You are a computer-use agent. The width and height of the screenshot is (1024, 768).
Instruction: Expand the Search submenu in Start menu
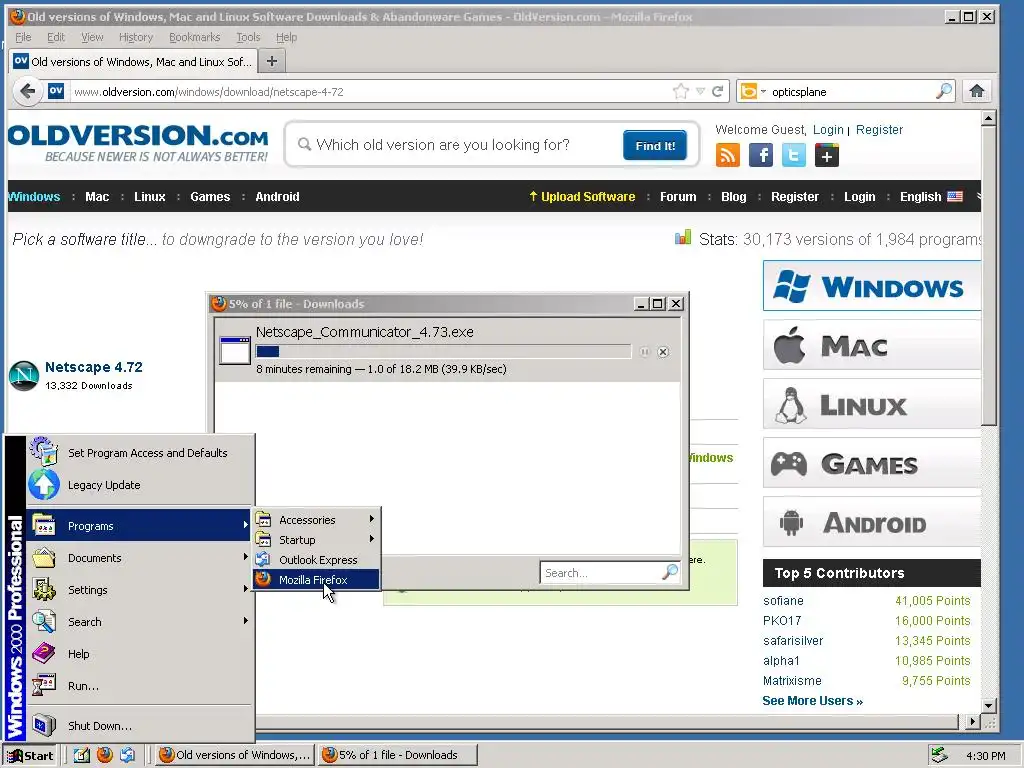[x=140, y=622]
